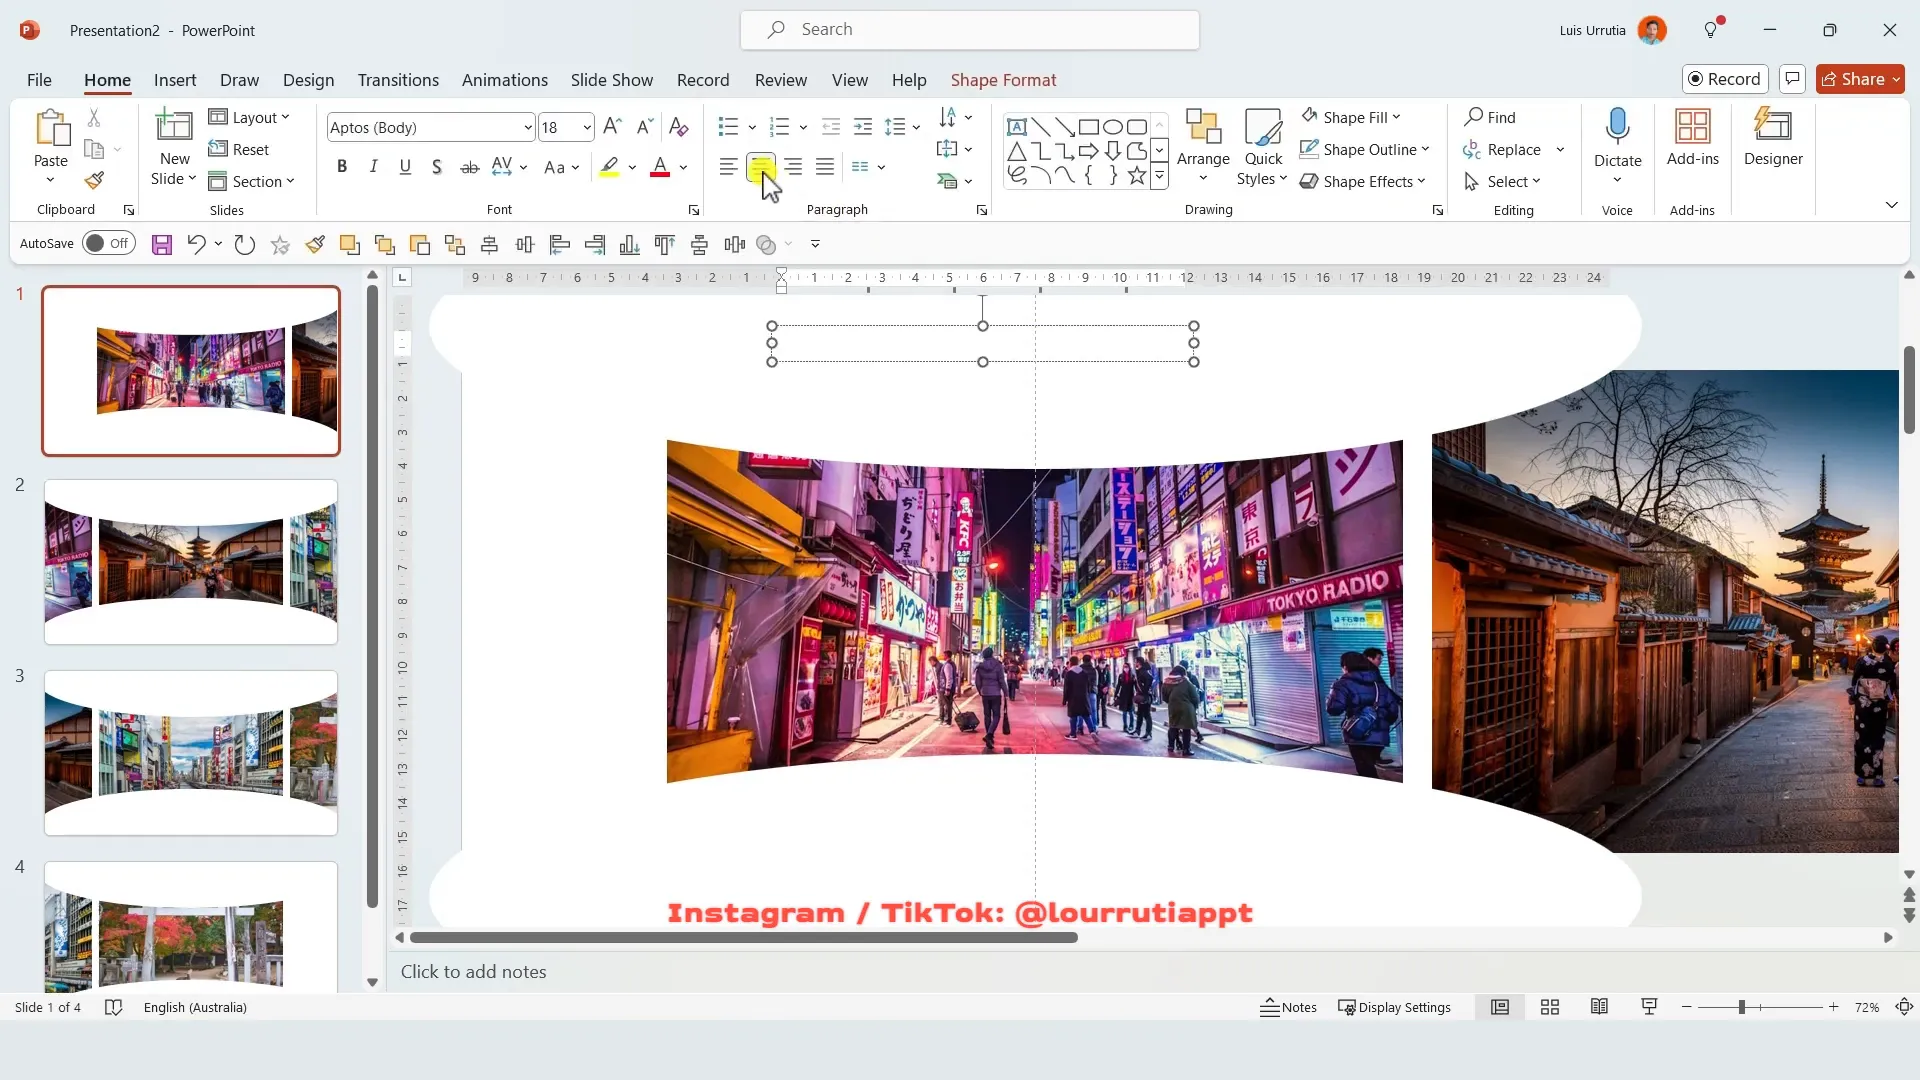1920x1080 pixels.
Task: Toggle the Notes pane in status bar
Action: pyautogui.click(x=1288, y=1007)
